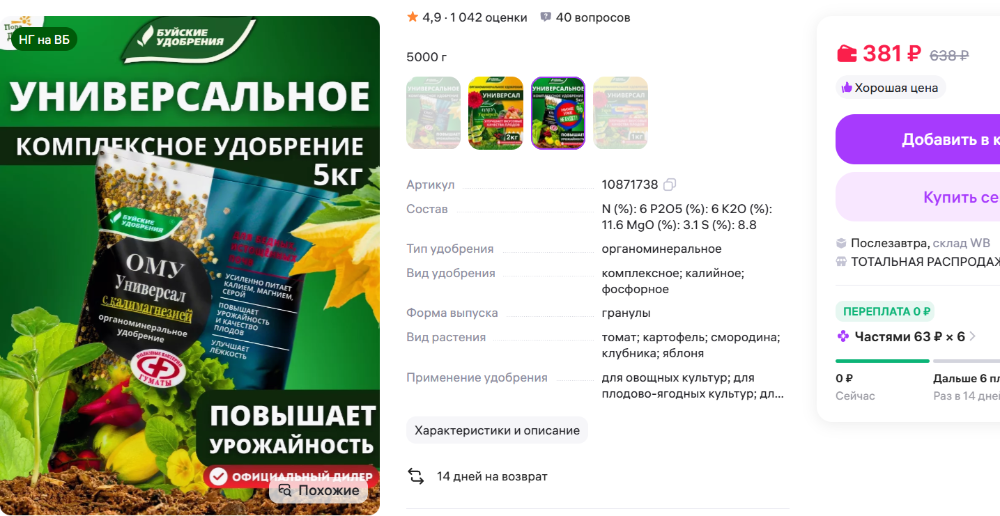Select the first faded 5kg variant thumbnail
Image resolution: width=1000 pixels, height=516 pixels.
[433, 113]
